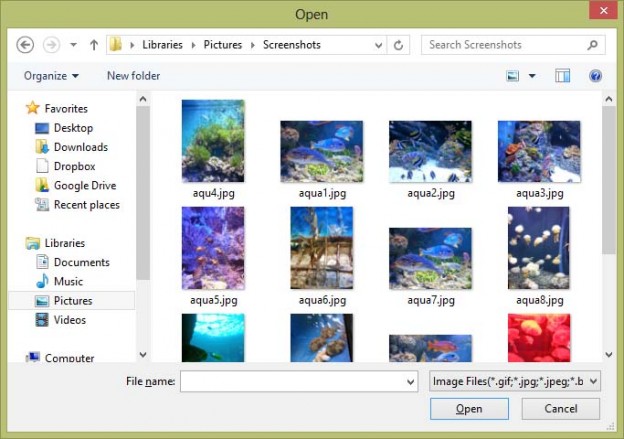Click the Up one level arrow

[94, 45]
